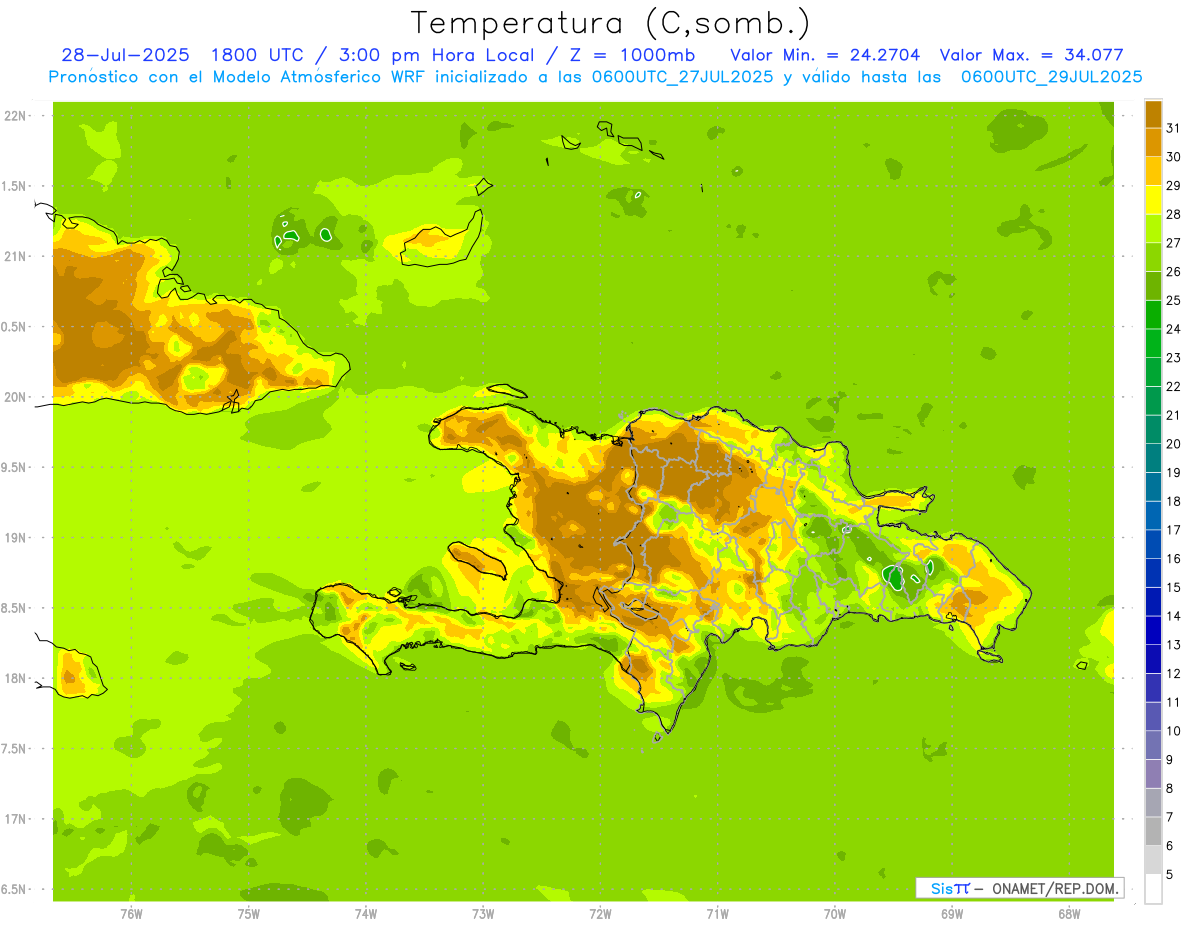Click the "70W" longitude axis label
1200x927 pixels.
point(834,913)
